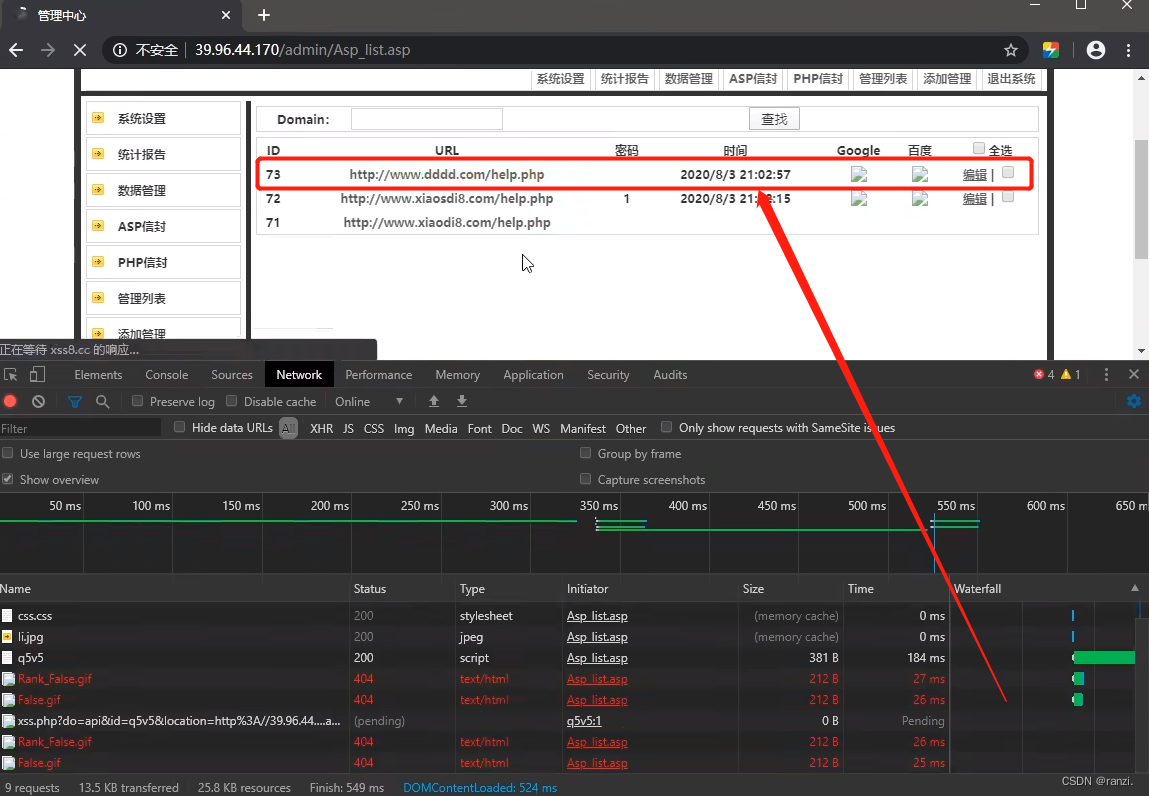Open the DevTools customize menu
Image resolution: width=1149 pixels, height=796 pixels.
[1106, 375]
